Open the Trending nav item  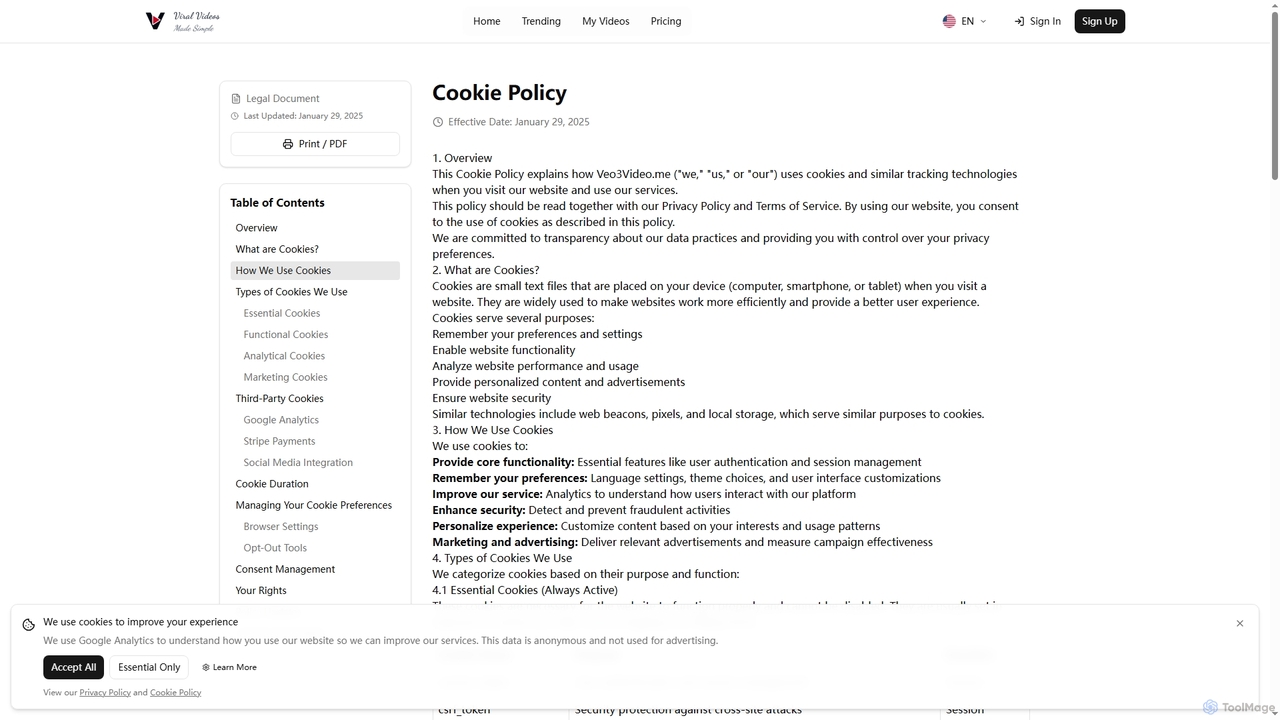tap(541, 21)
